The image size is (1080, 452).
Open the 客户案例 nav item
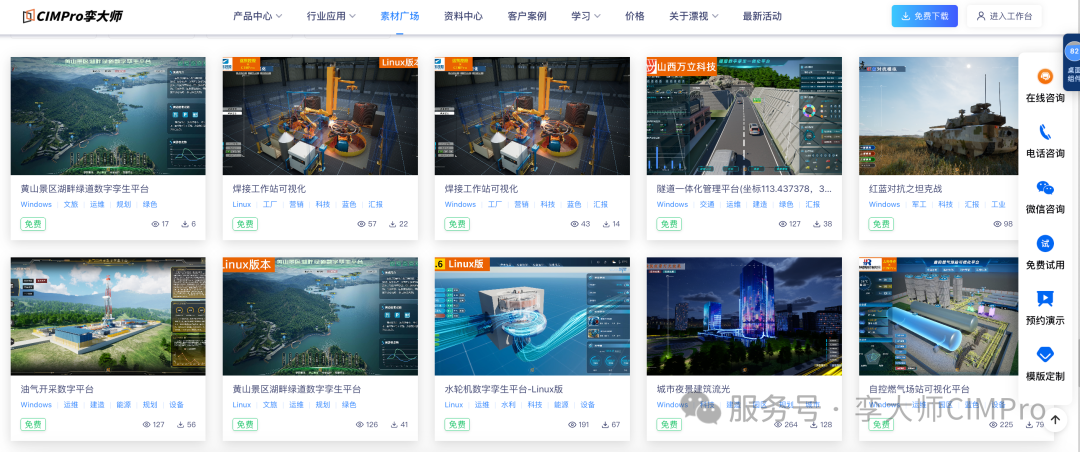(x=527, y=16)
